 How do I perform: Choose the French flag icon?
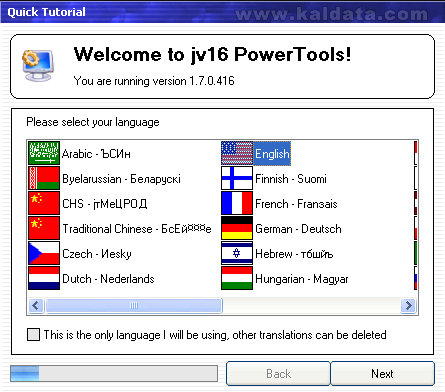click(x=237, y=203)
